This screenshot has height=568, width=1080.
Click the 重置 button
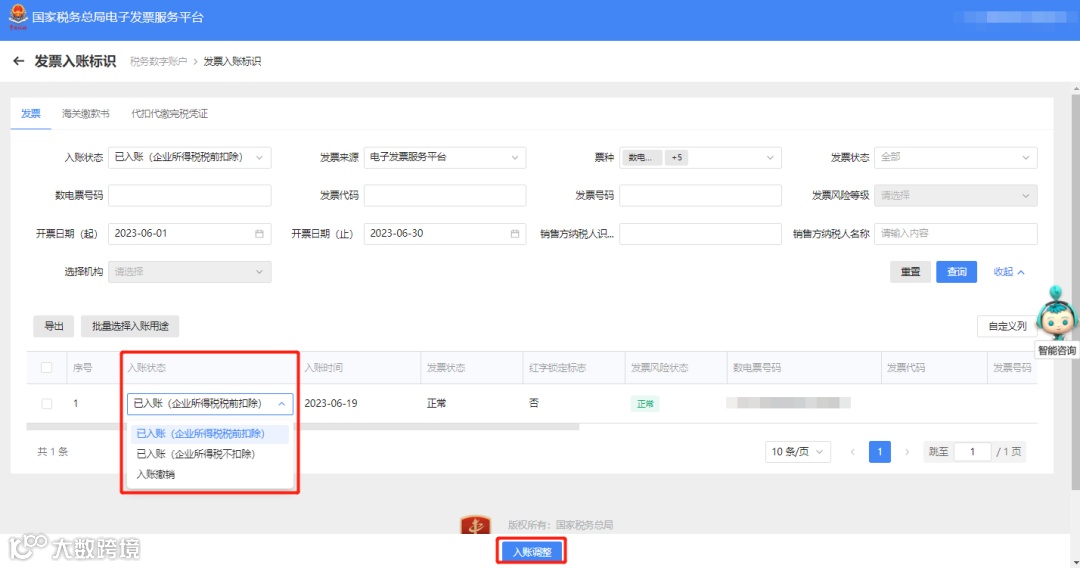tap(910, 272)
